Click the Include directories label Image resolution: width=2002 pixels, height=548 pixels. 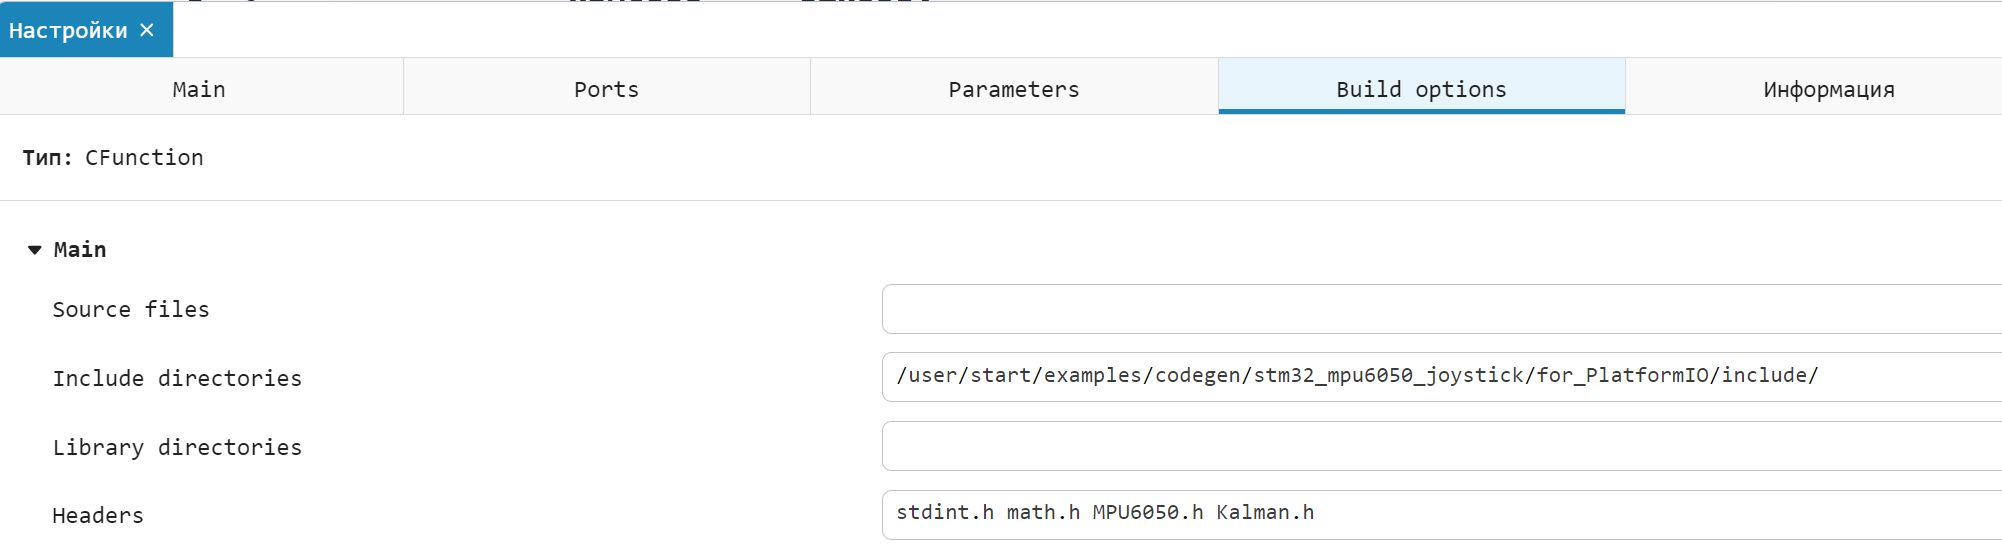click(x=177, y=379)
